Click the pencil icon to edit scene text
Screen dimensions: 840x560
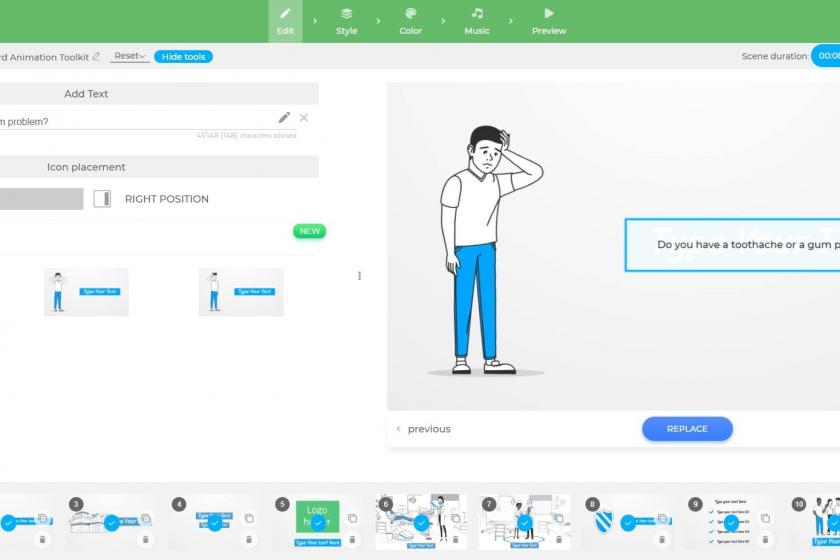(284, 118)
